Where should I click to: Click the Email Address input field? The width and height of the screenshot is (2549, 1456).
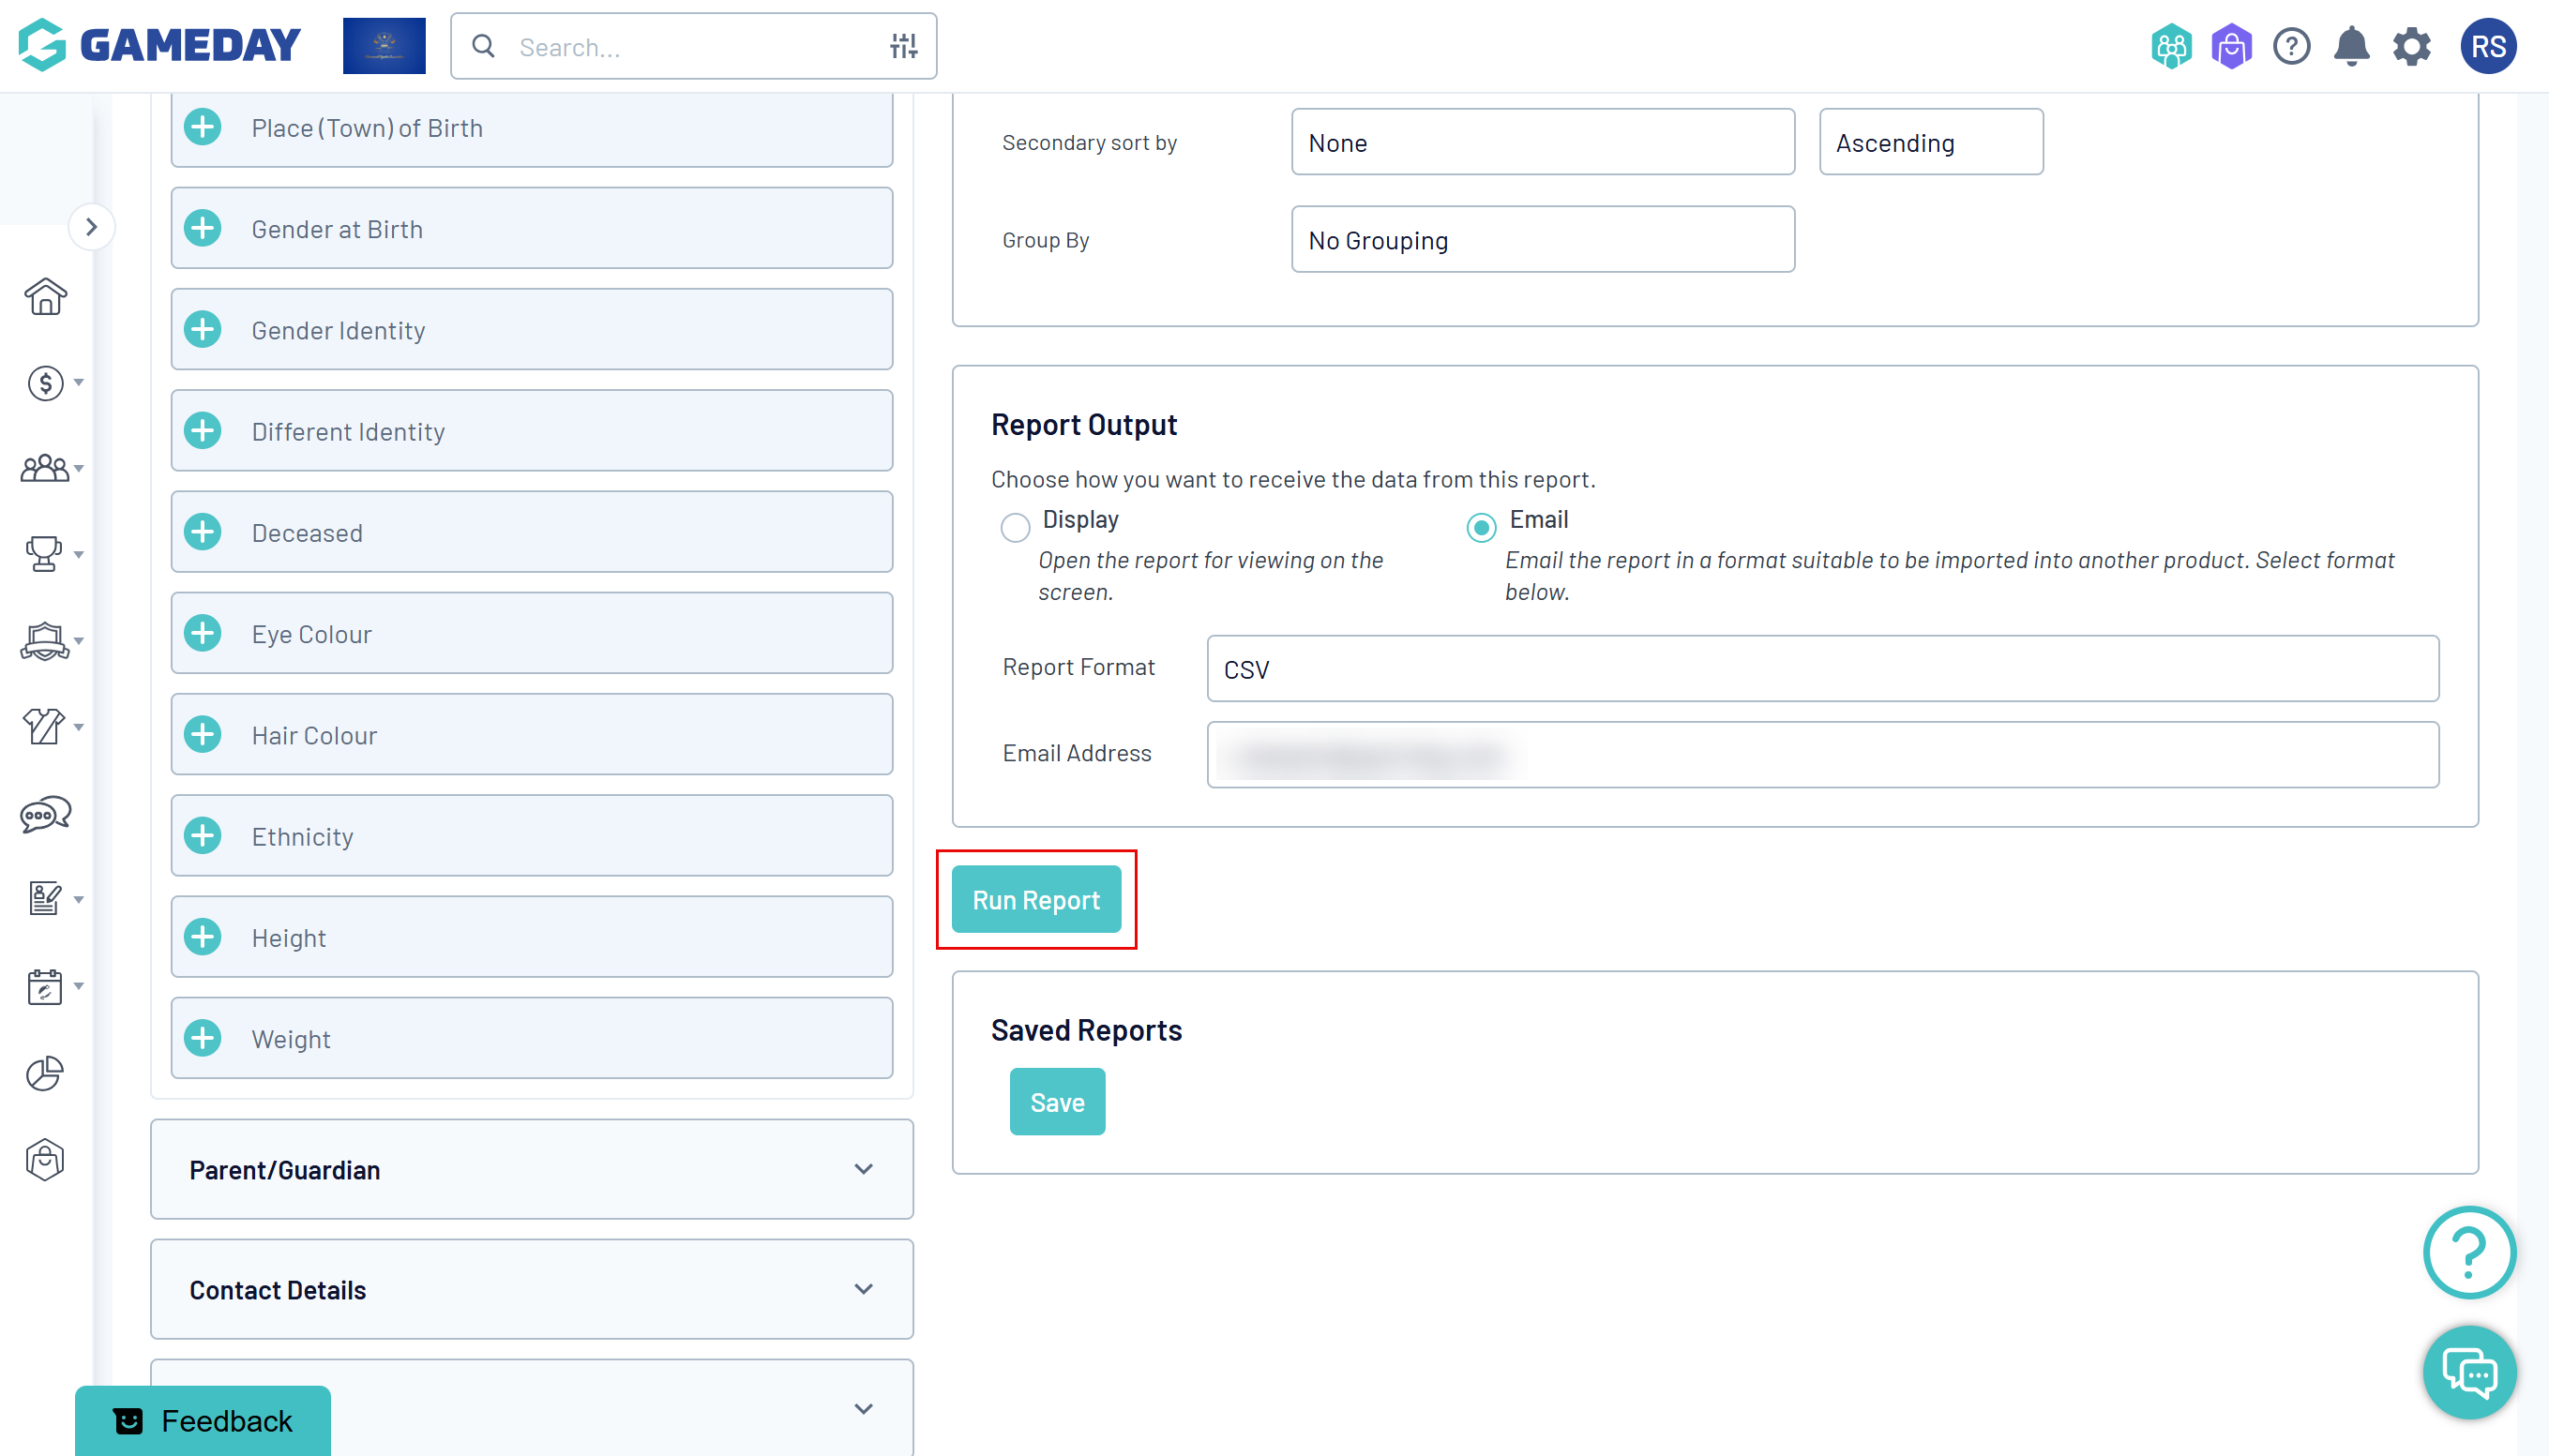1822,755
